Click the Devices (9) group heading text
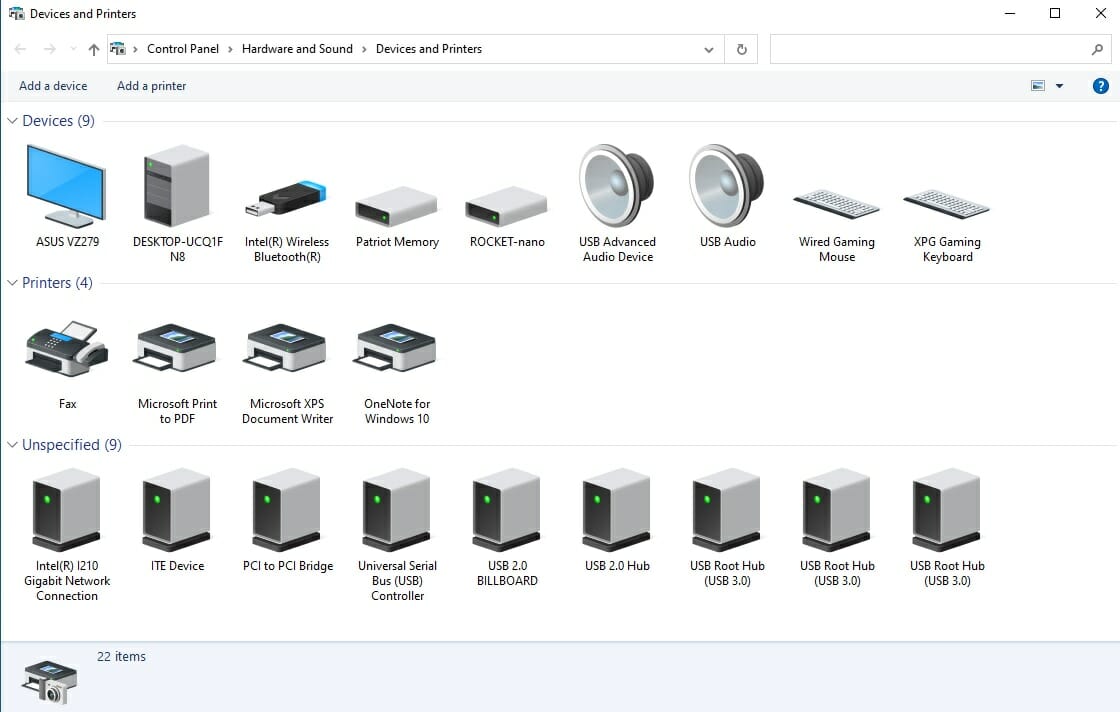The height and width of the screenshot is (712, 1120). 59,121
